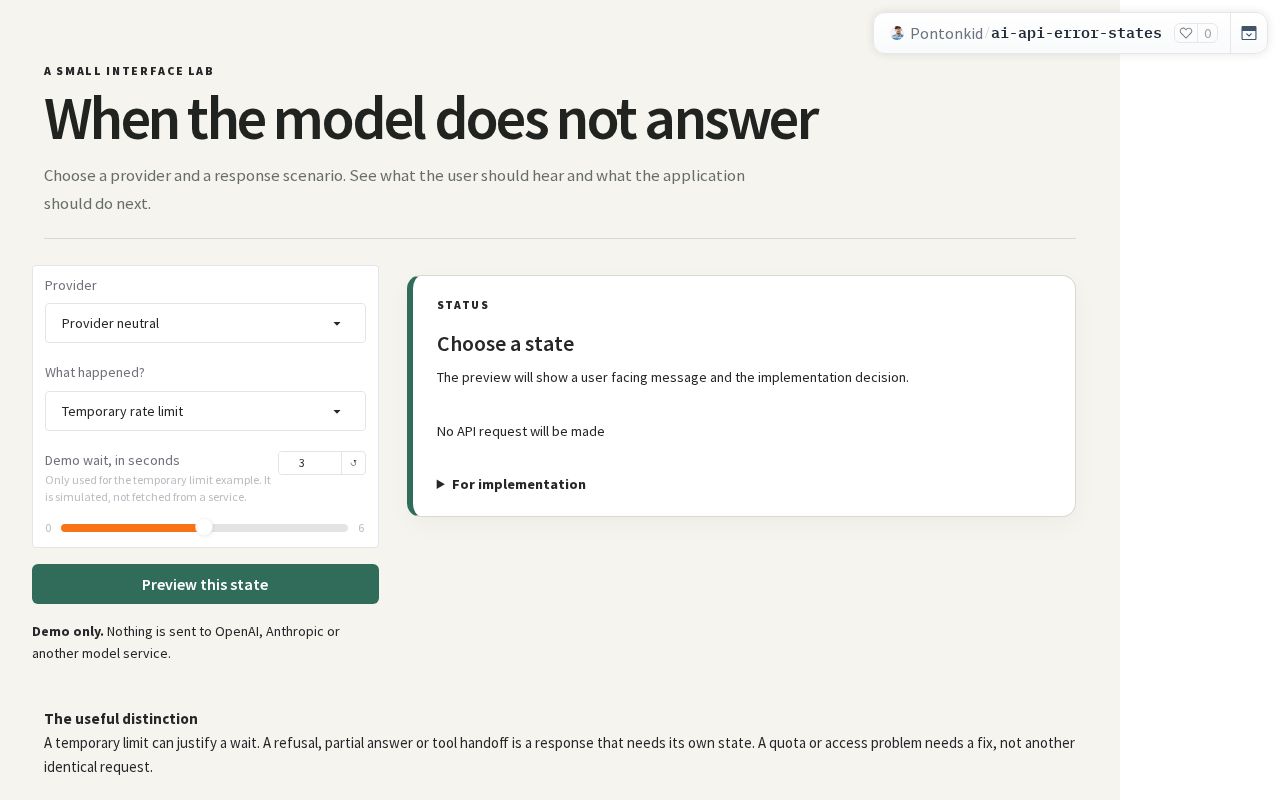Viewport: 1280px width, 800px height.
Task: Click the Demo wait, in seconds label
Action: coord(112,460)
